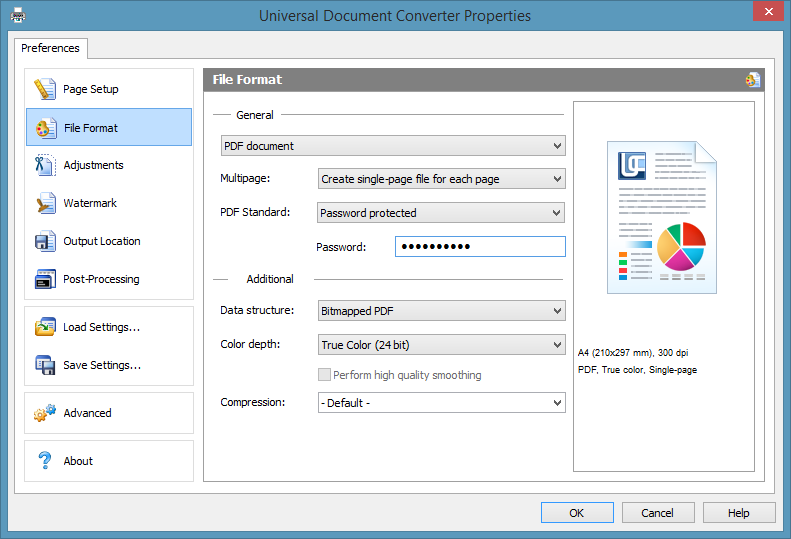Open the Color depth dropdown
The height and width of the screenshot is (539, 791).
tap(441, 345)
